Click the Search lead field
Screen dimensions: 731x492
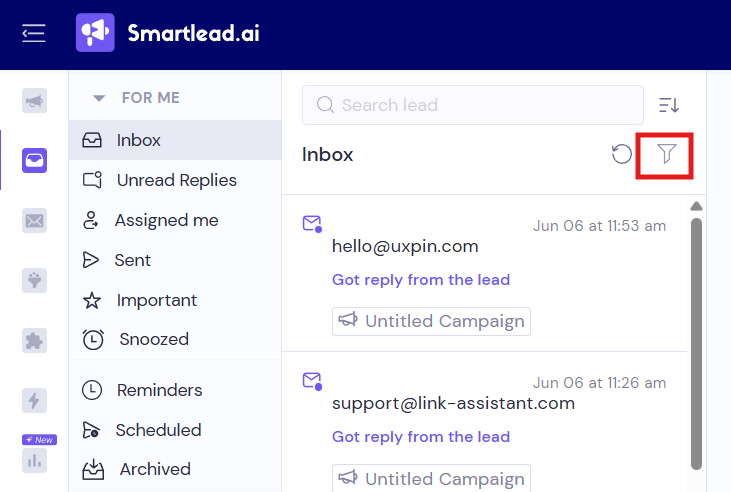[473, 105]
